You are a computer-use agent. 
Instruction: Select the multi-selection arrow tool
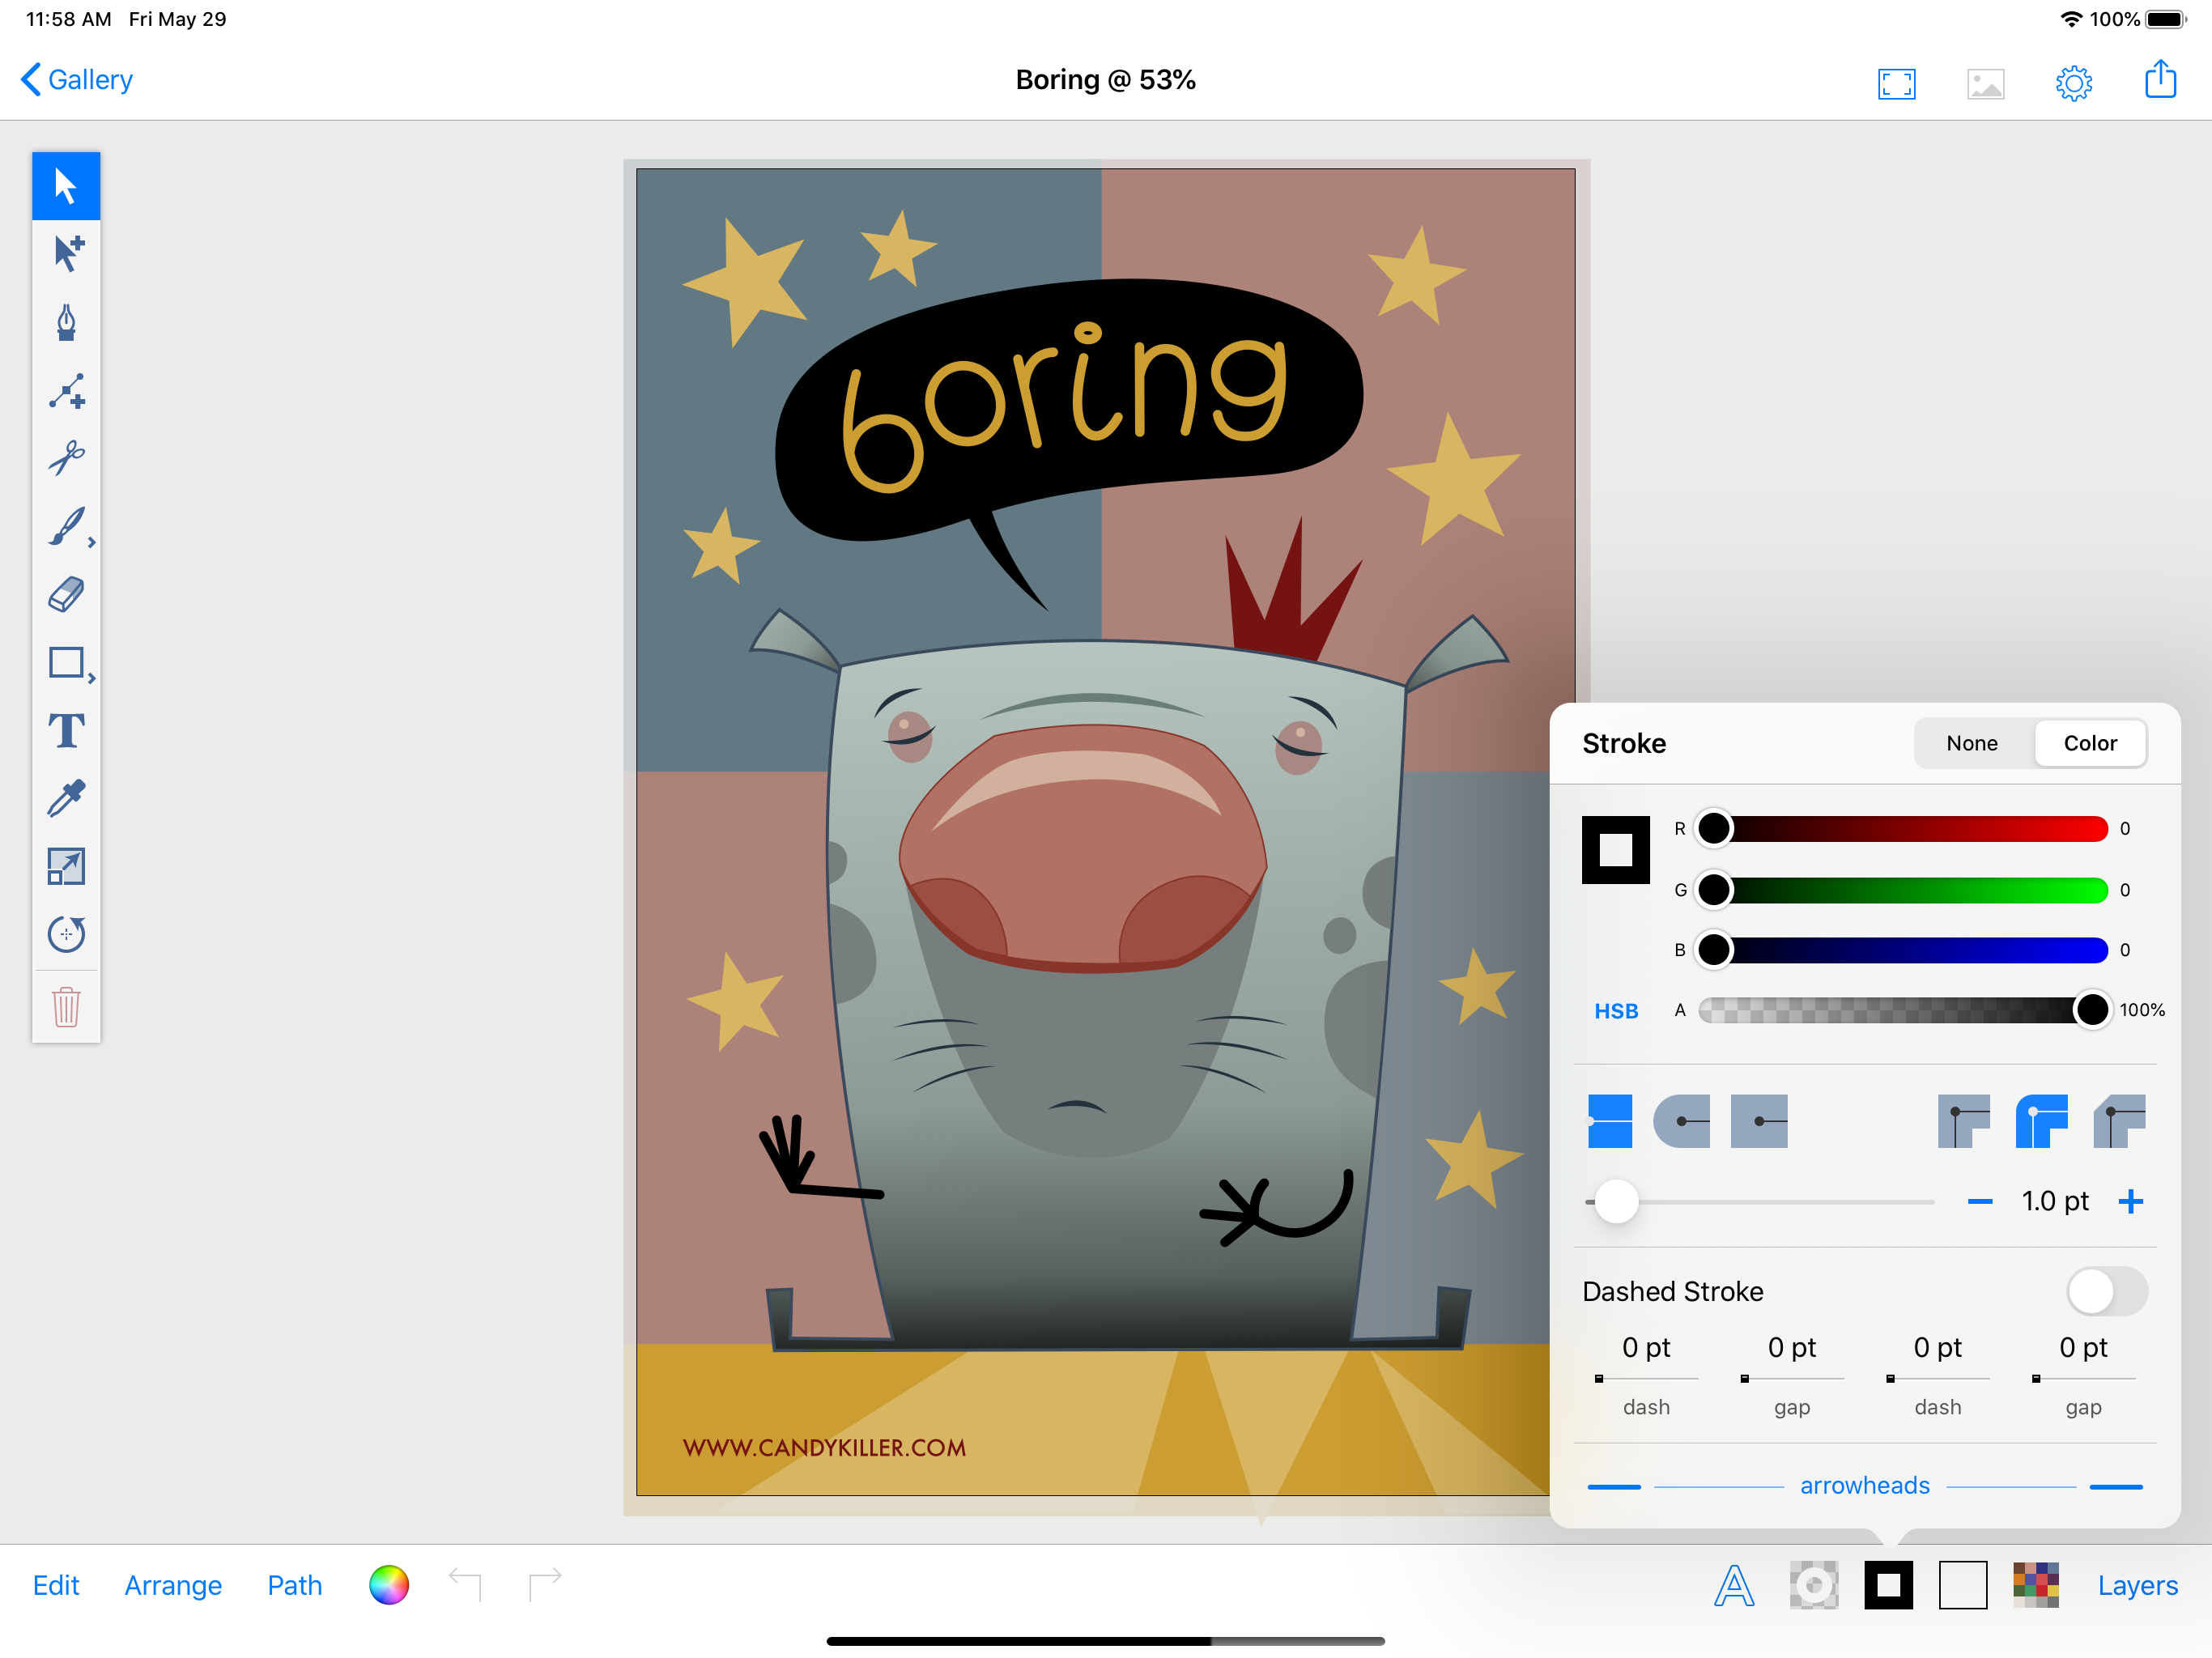[66, 254]
